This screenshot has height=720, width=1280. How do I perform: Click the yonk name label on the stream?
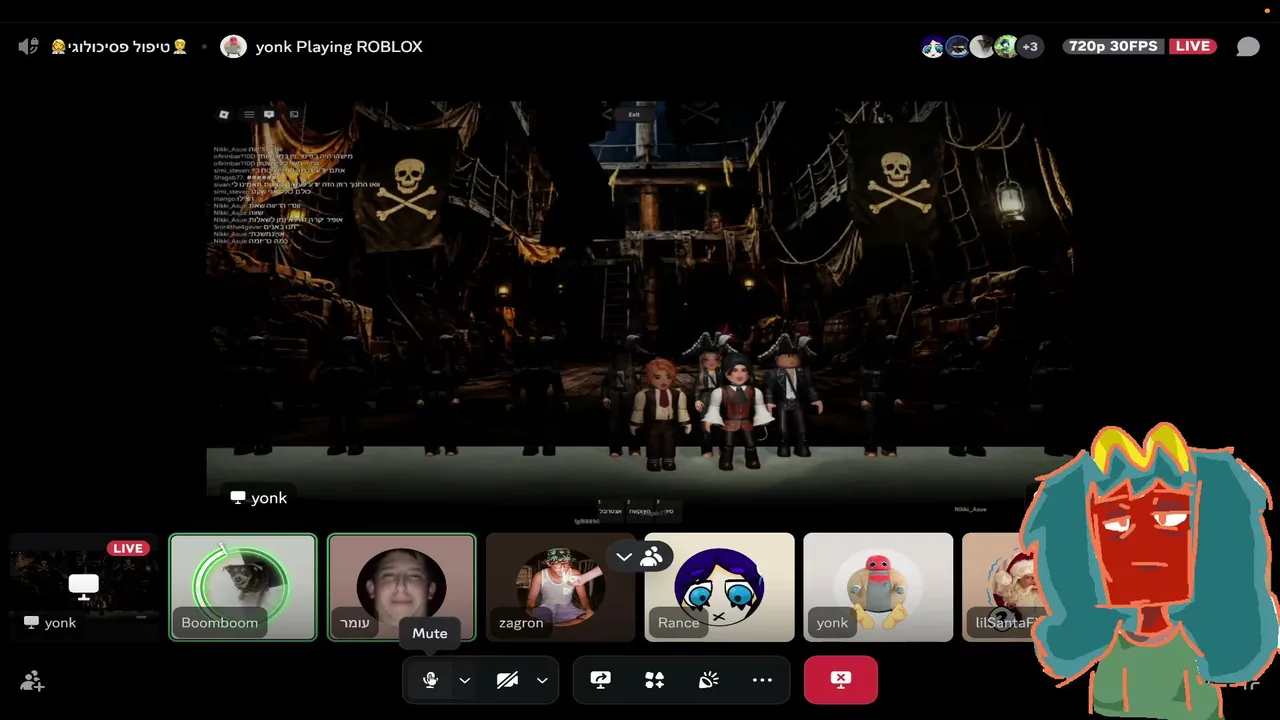pyautogui.click(x=259, y=498)
